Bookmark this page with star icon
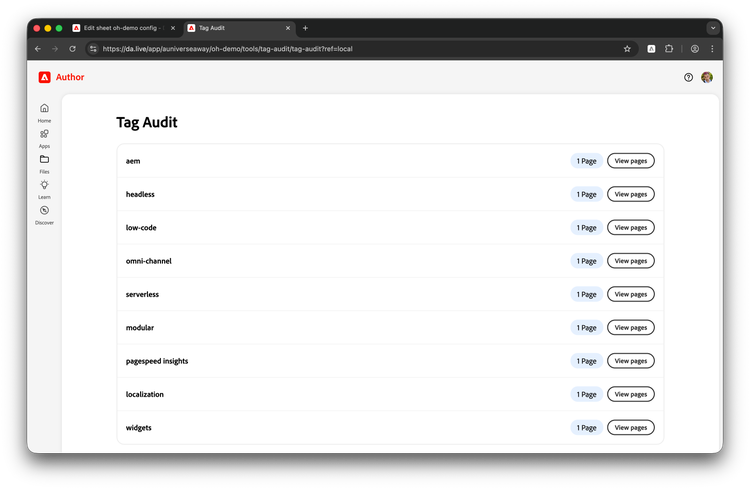Image resolution: width=750 pixels, height=489 pixels. point(627,48)
